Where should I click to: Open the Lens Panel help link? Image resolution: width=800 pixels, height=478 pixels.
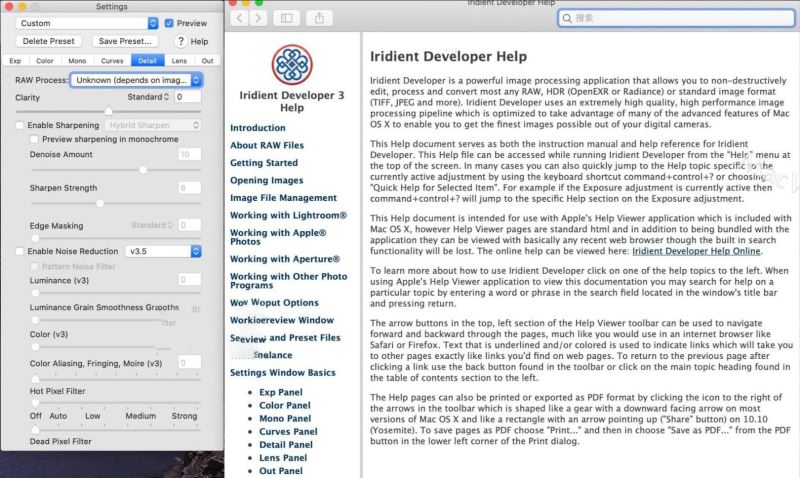(283, 458)
